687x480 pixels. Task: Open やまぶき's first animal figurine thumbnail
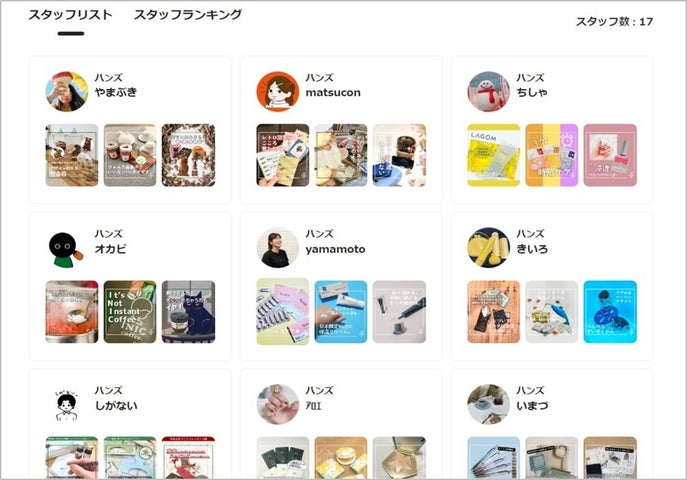pyautogui.click(x=72, y=155)
